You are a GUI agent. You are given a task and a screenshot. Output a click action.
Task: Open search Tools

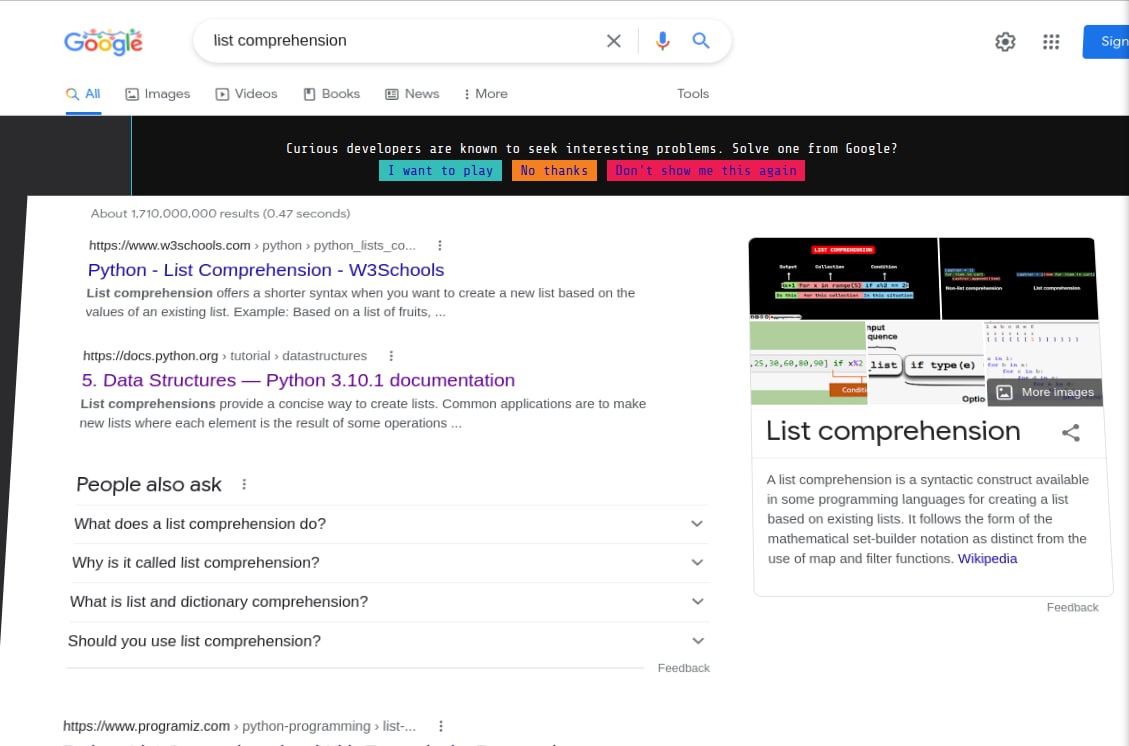693,94
